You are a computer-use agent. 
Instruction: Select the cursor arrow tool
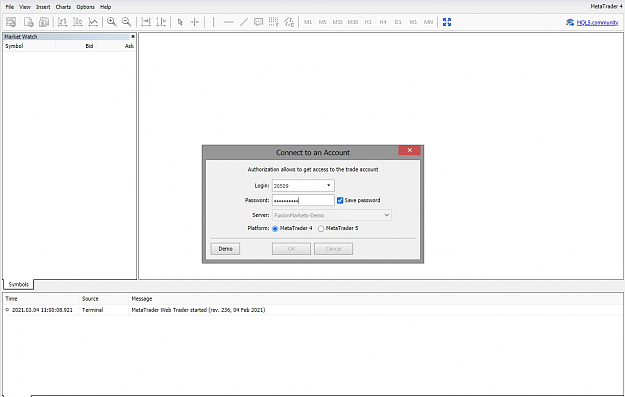click(180, 22)
